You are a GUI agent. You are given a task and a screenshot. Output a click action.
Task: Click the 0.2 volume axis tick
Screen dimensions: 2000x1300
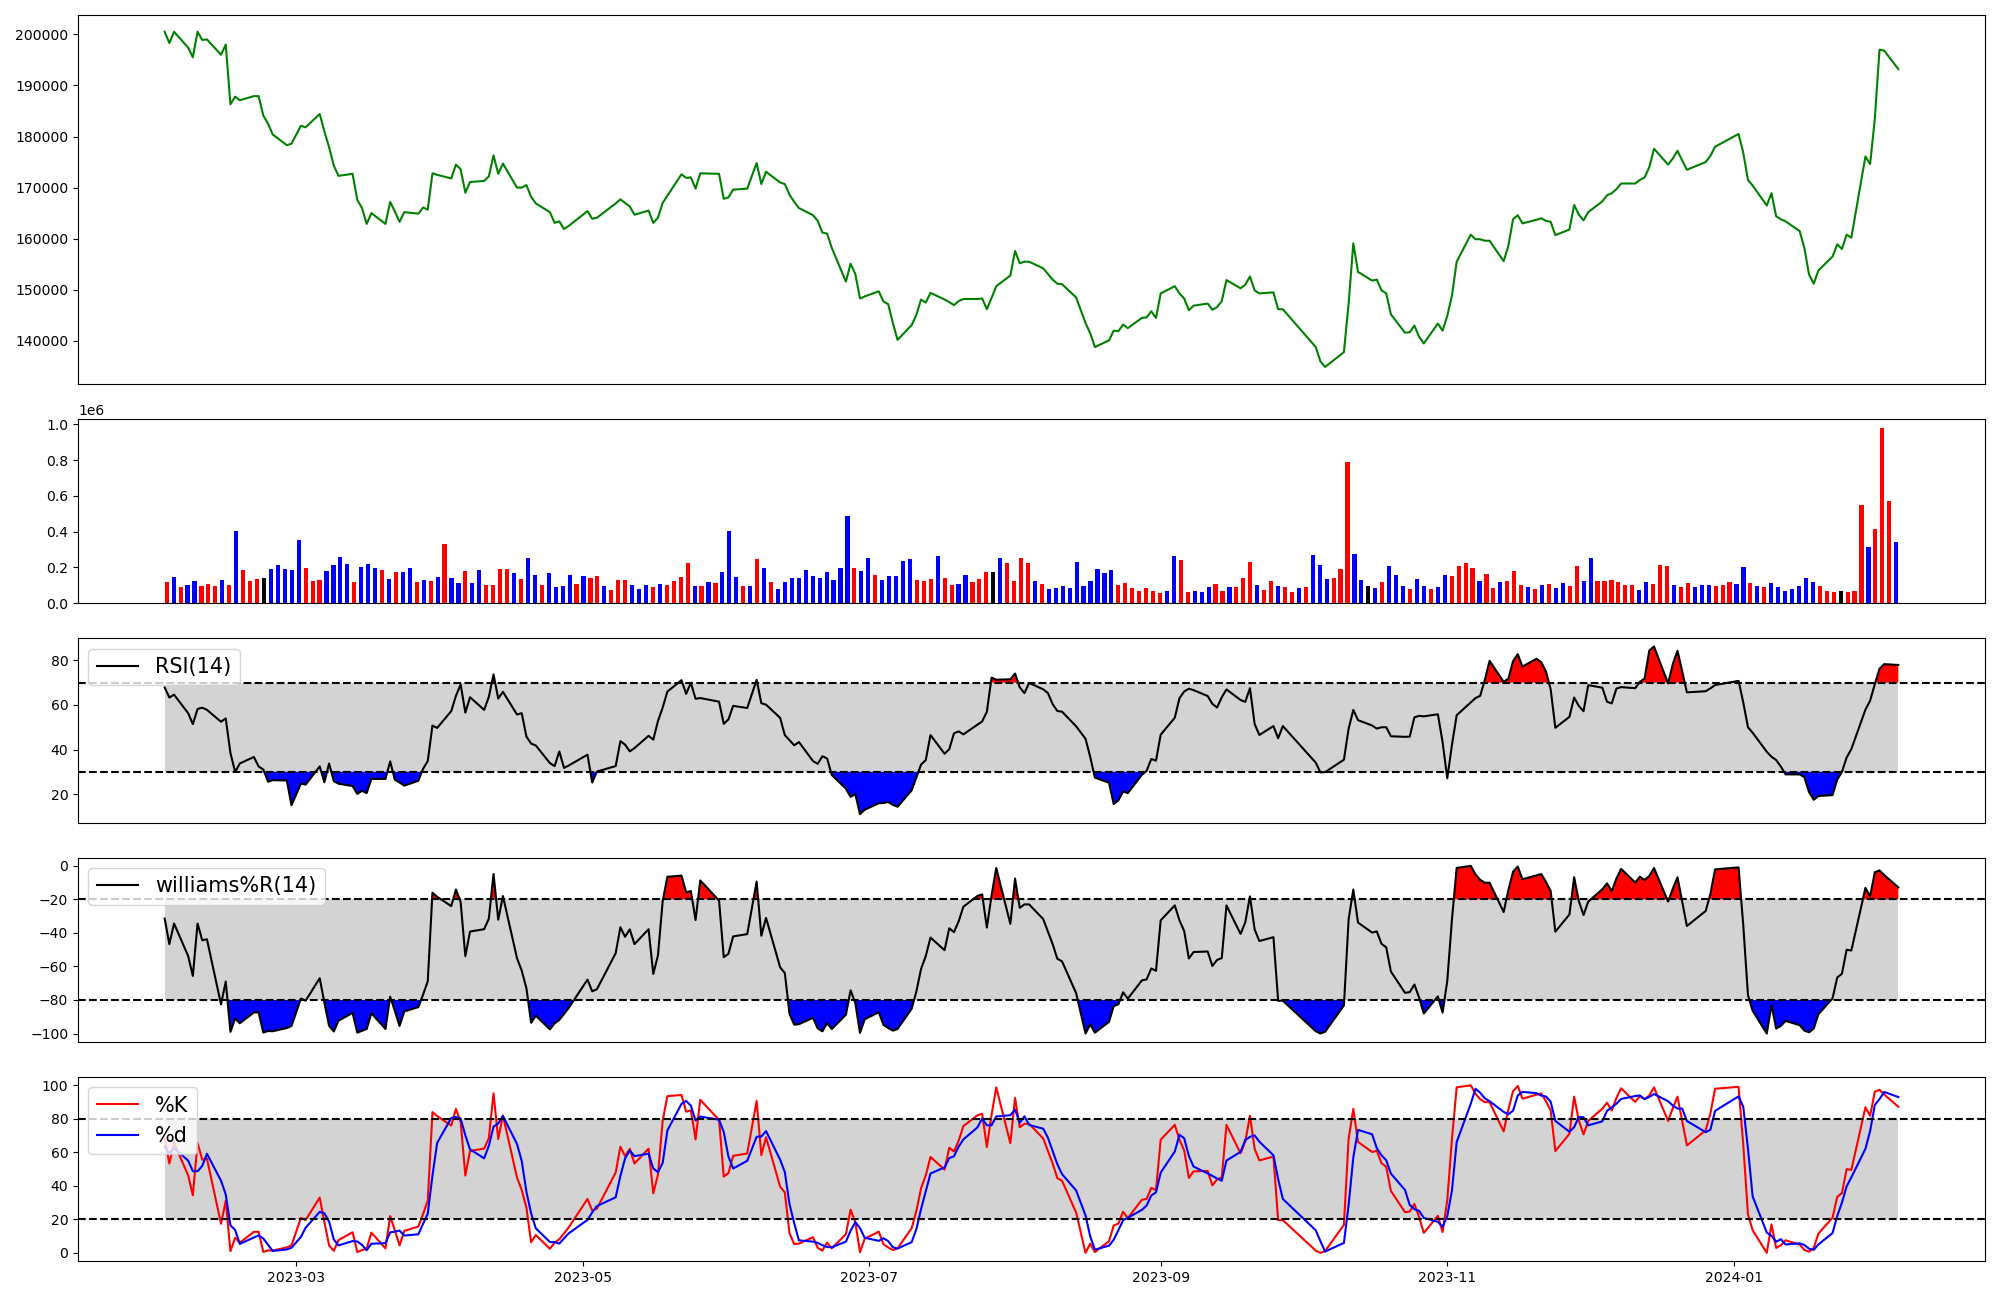pyautogui.click(x=57, y=568)
